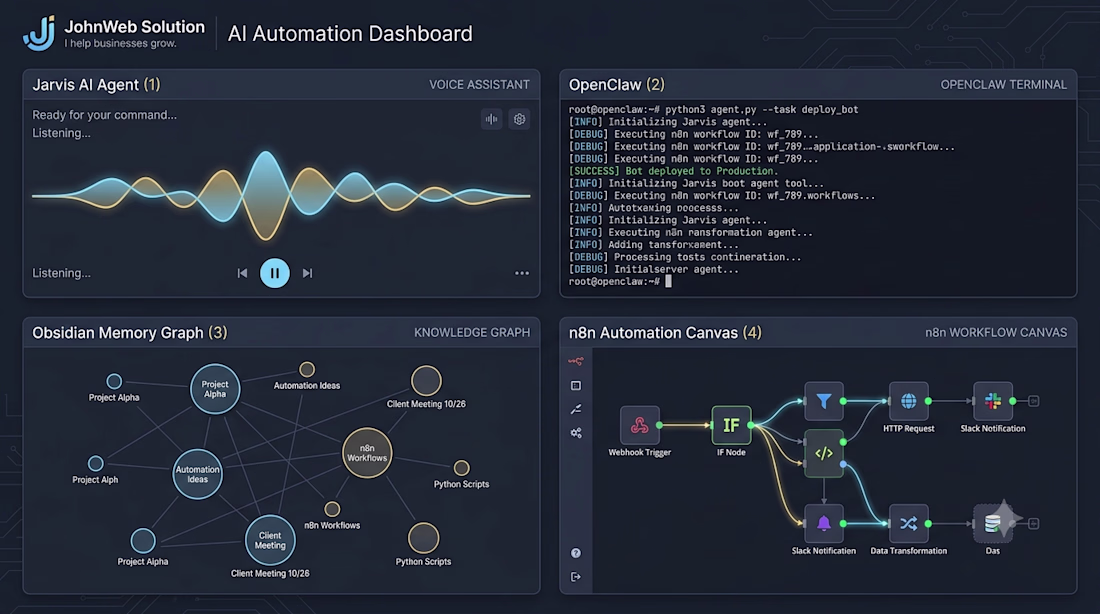
Task: Skip to previous track in Jarvis panel
Action: pos(242,273)
